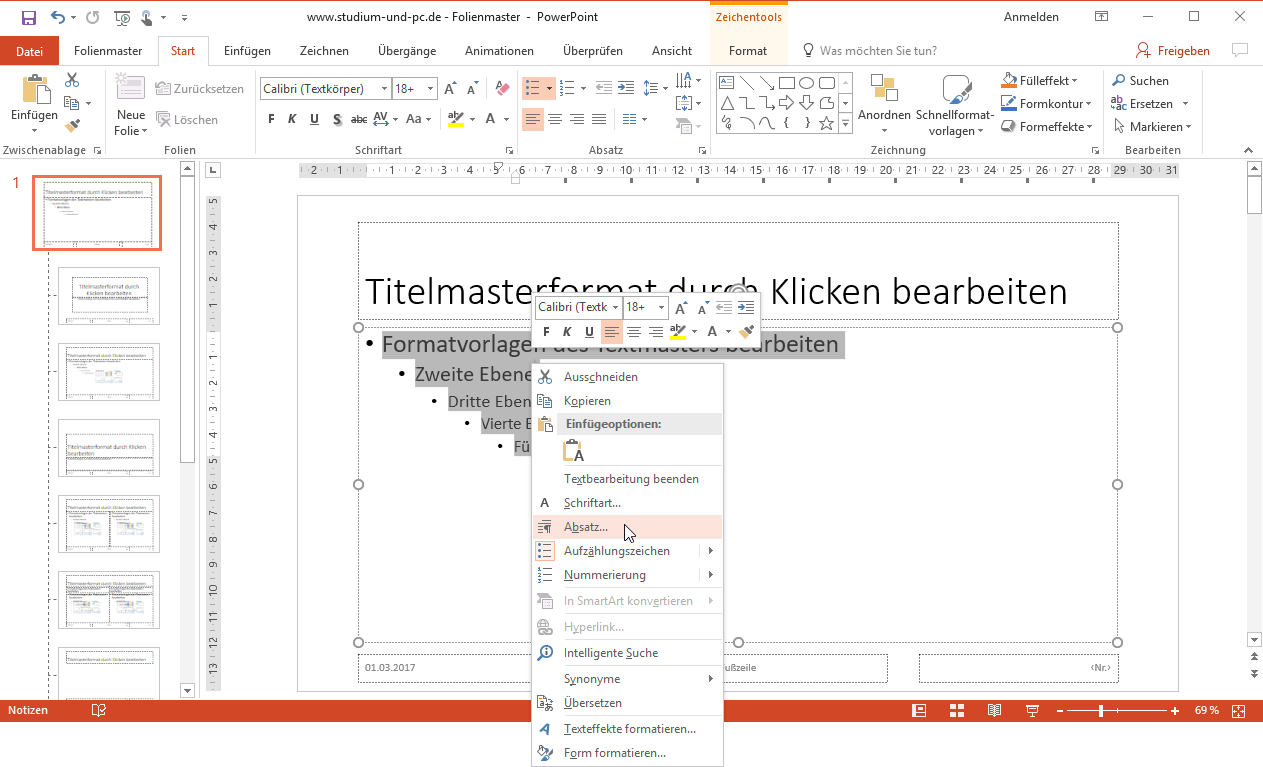Justify text in ribbon Absatz group
Viewport: 1263px width, 767px height.
(599, 119)
